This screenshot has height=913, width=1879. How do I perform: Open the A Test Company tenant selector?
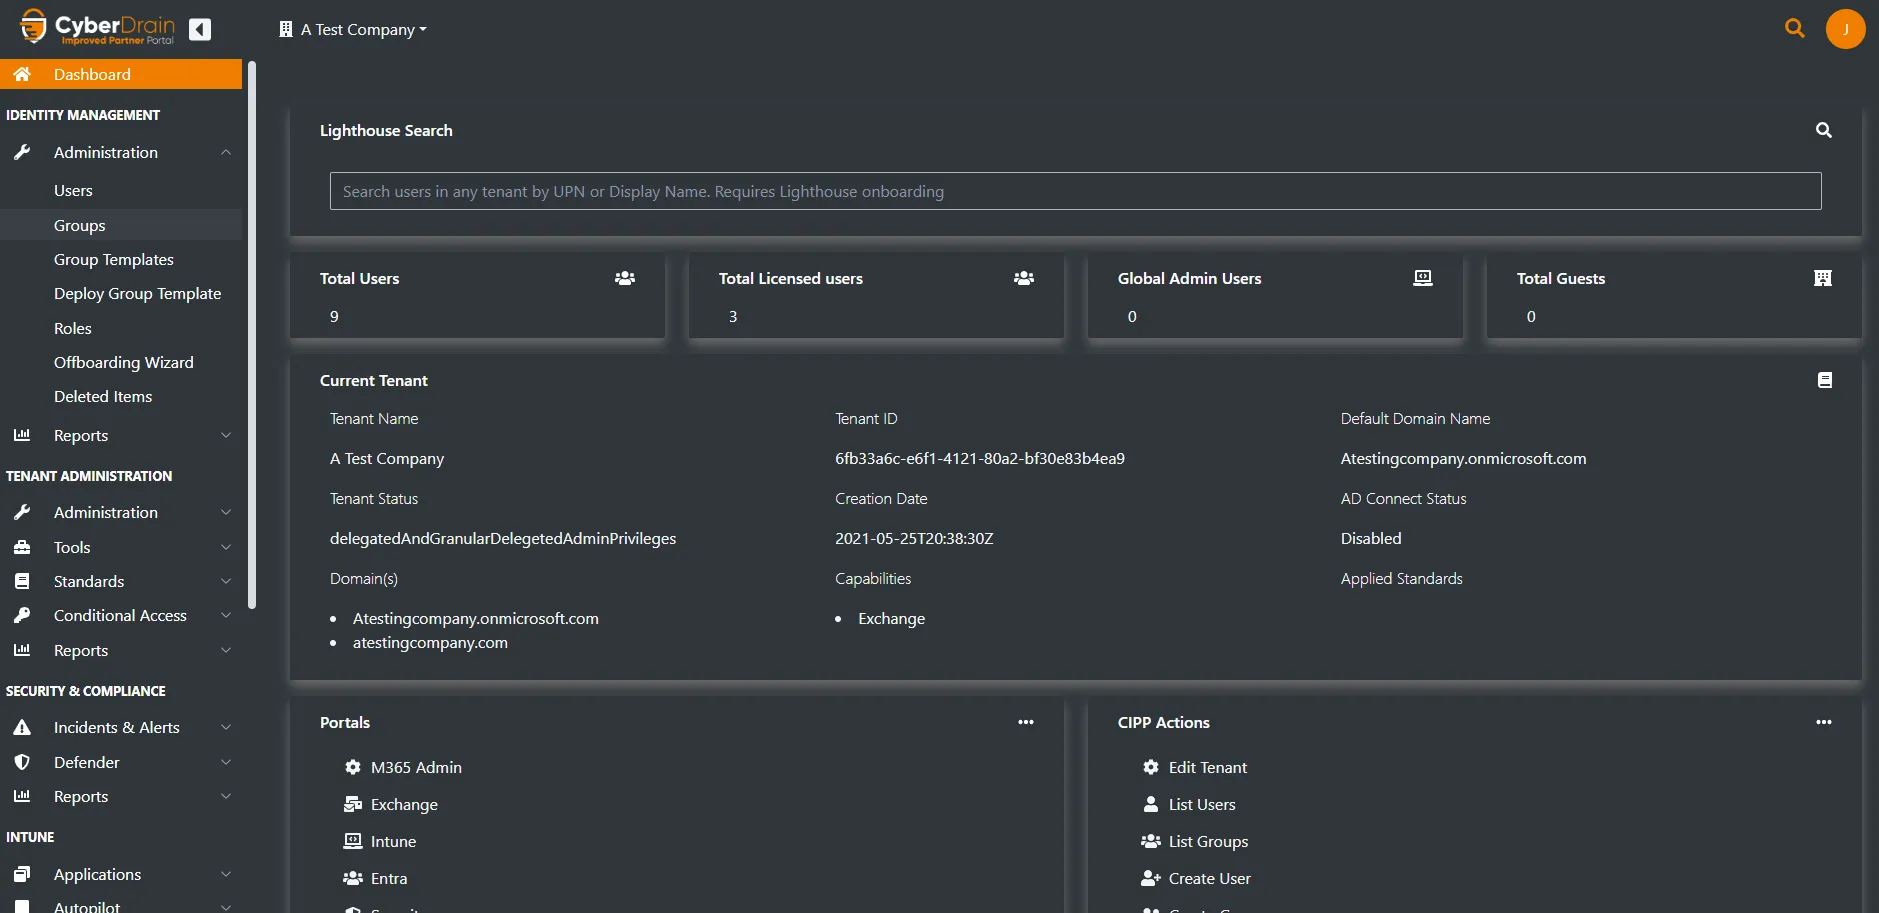(353, 30)
